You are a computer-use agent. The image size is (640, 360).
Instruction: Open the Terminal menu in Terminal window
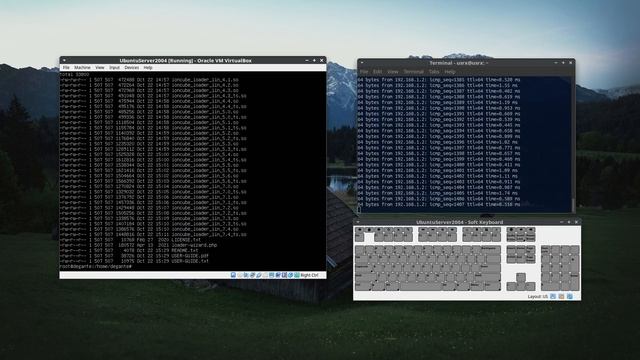tap(413, 72)
